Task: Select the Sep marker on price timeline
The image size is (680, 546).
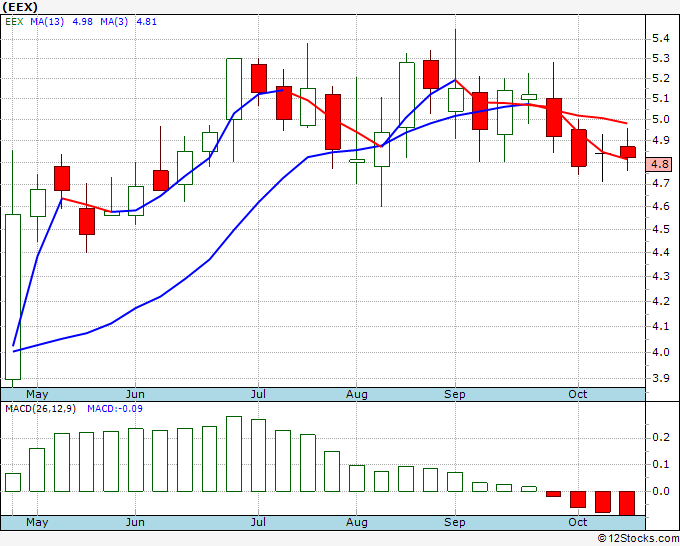Action: pyautogui.click(x=454, y=394)
